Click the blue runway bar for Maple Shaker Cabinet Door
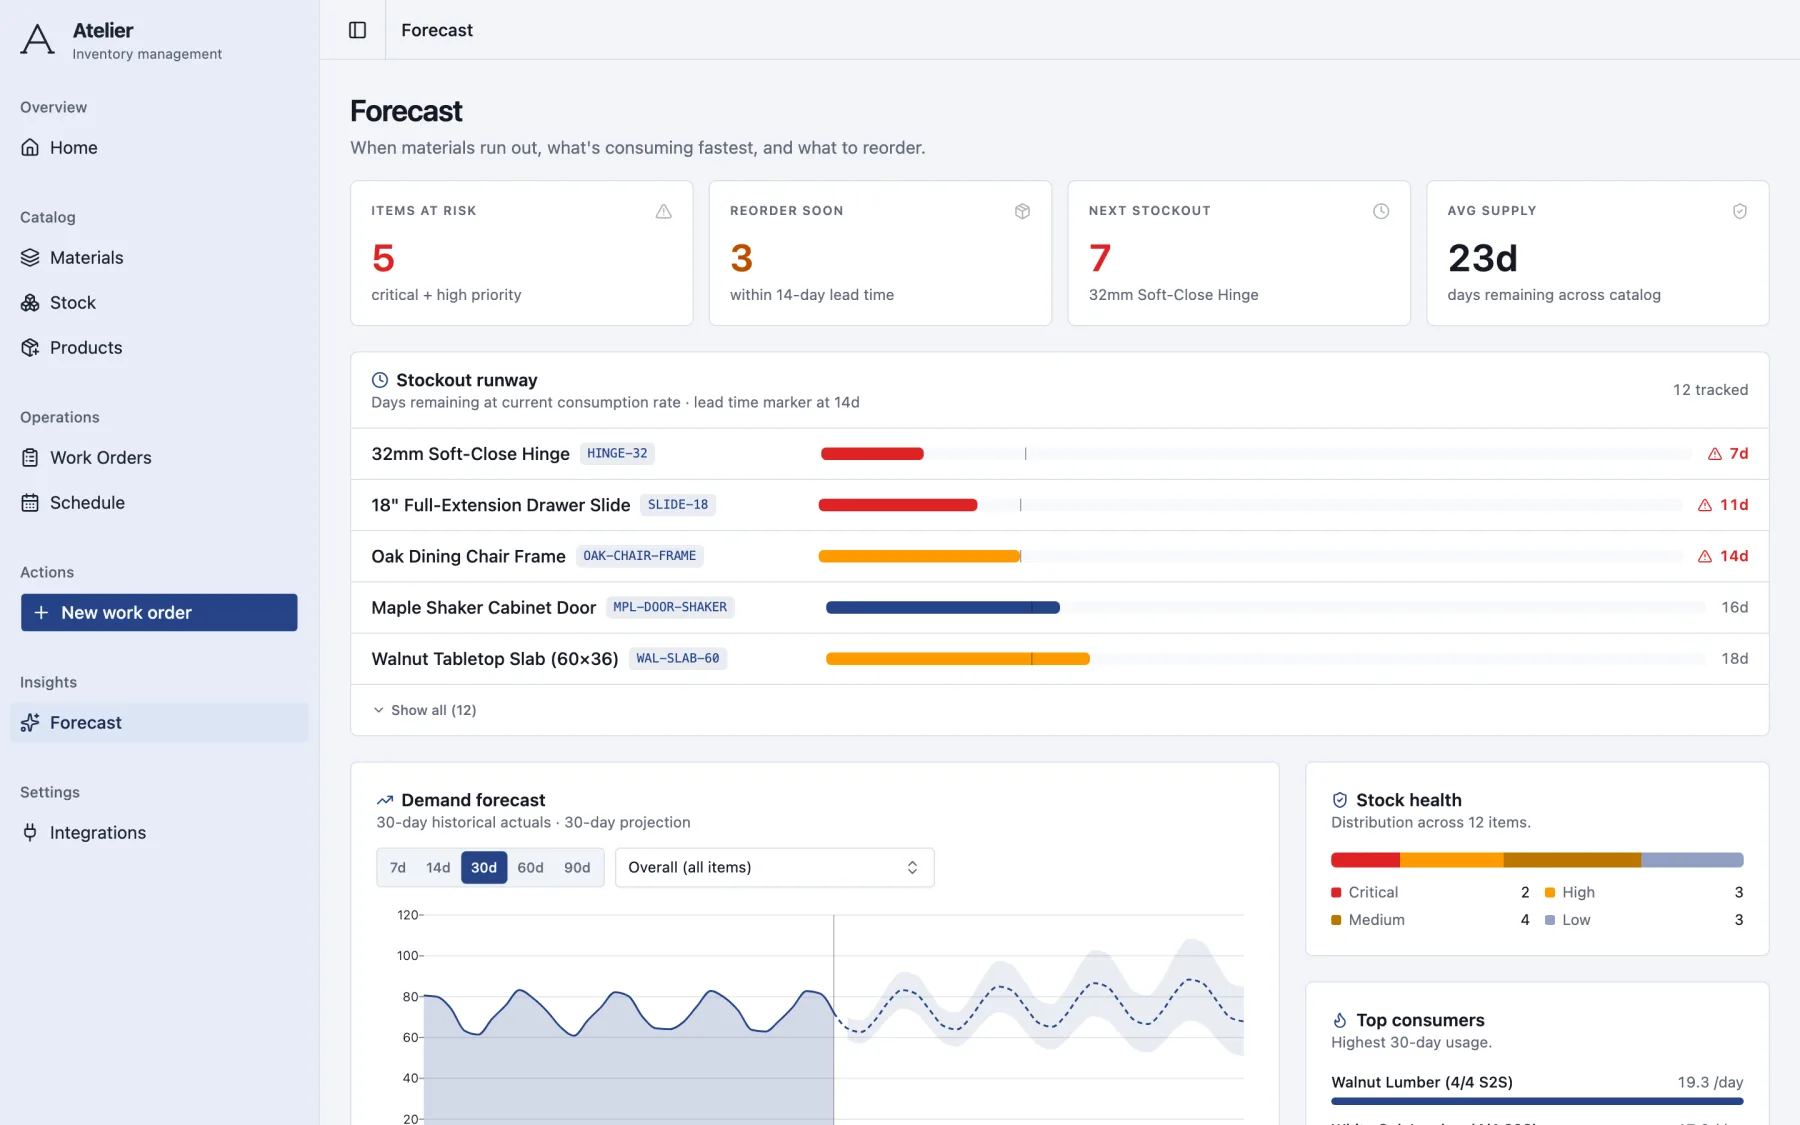This screenshot has height=1125, width=1800. pyautogui.click(x=942, y=607)
